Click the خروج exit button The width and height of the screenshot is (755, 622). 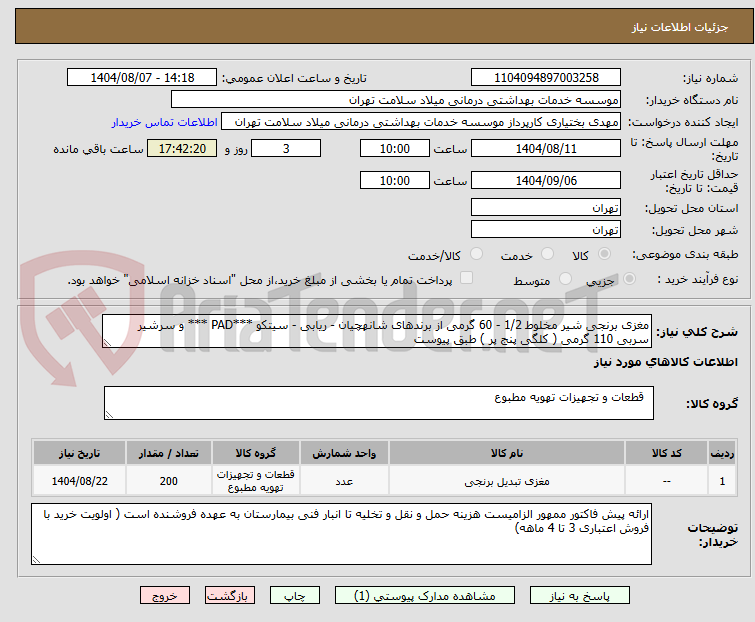click(165, 595)
